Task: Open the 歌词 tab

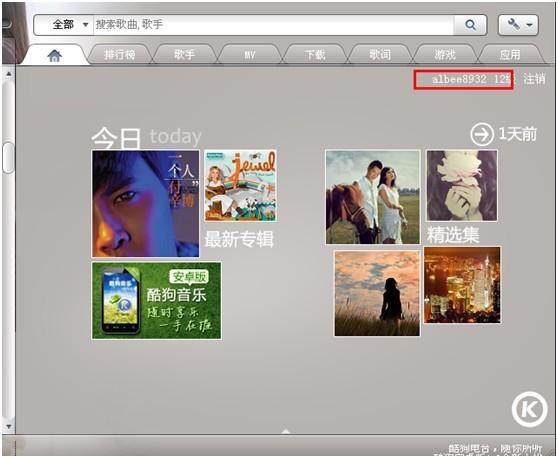Action: tap(380, 55)
